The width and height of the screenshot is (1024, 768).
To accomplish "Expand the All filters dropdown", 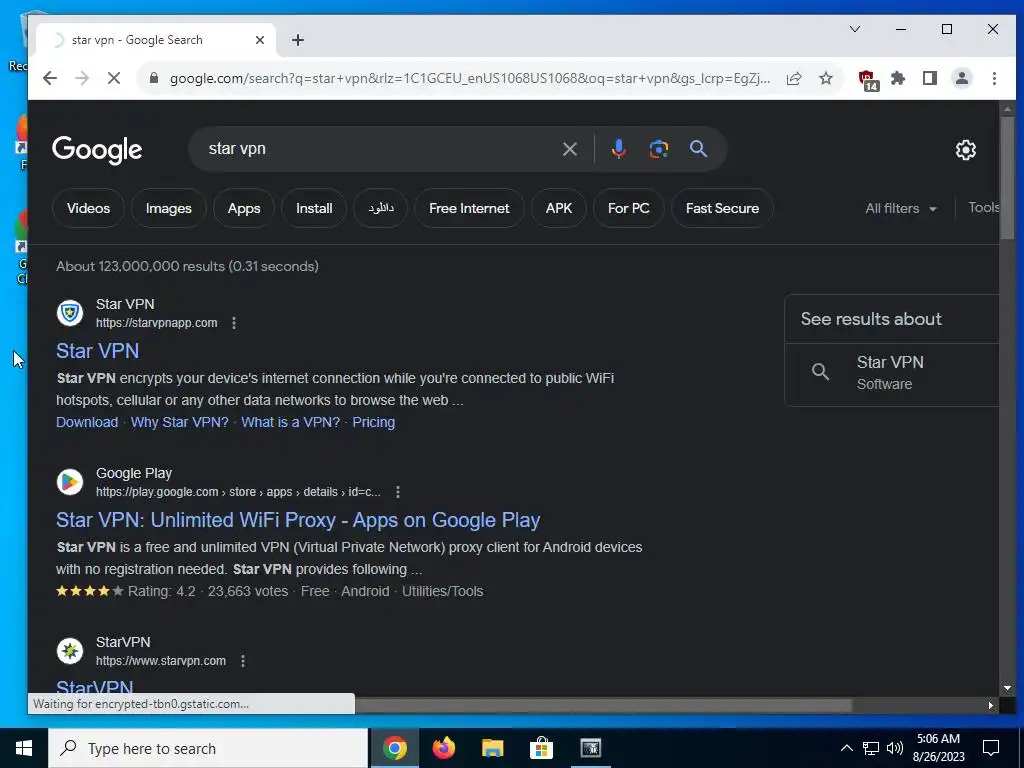I will [901, 208].
